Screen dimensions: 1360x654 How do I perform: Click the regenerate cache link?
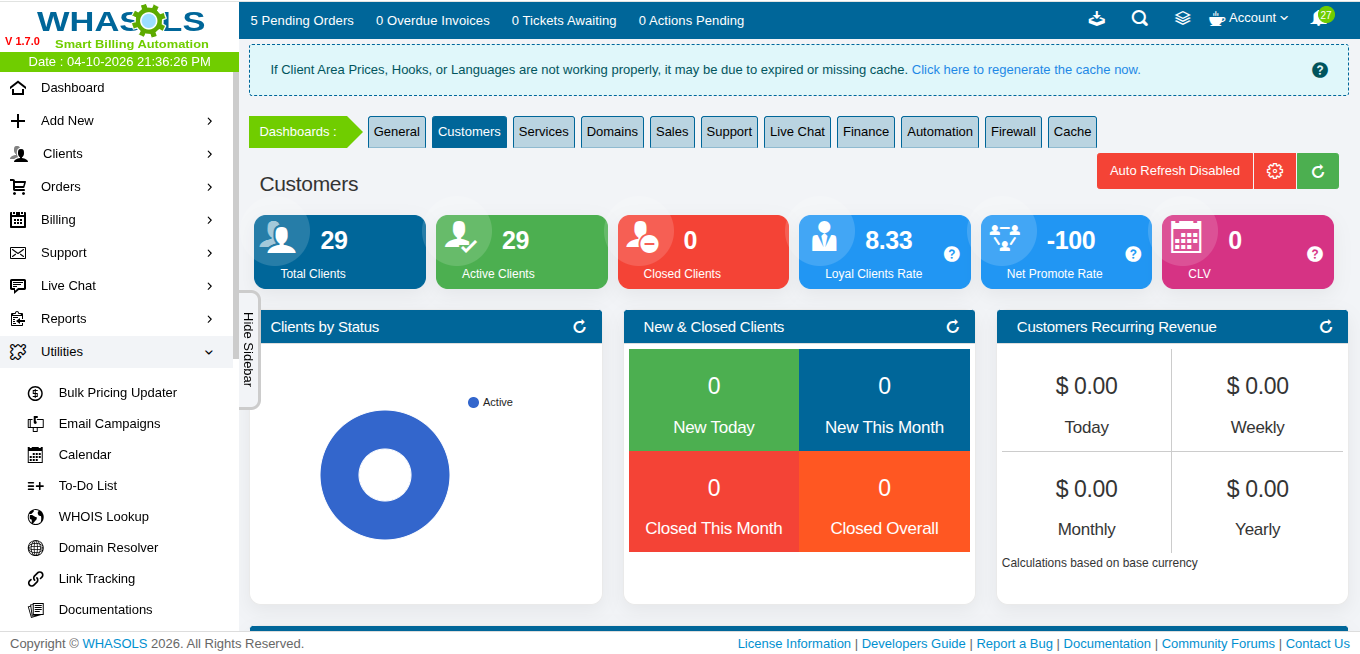(x=1025, y=70)
